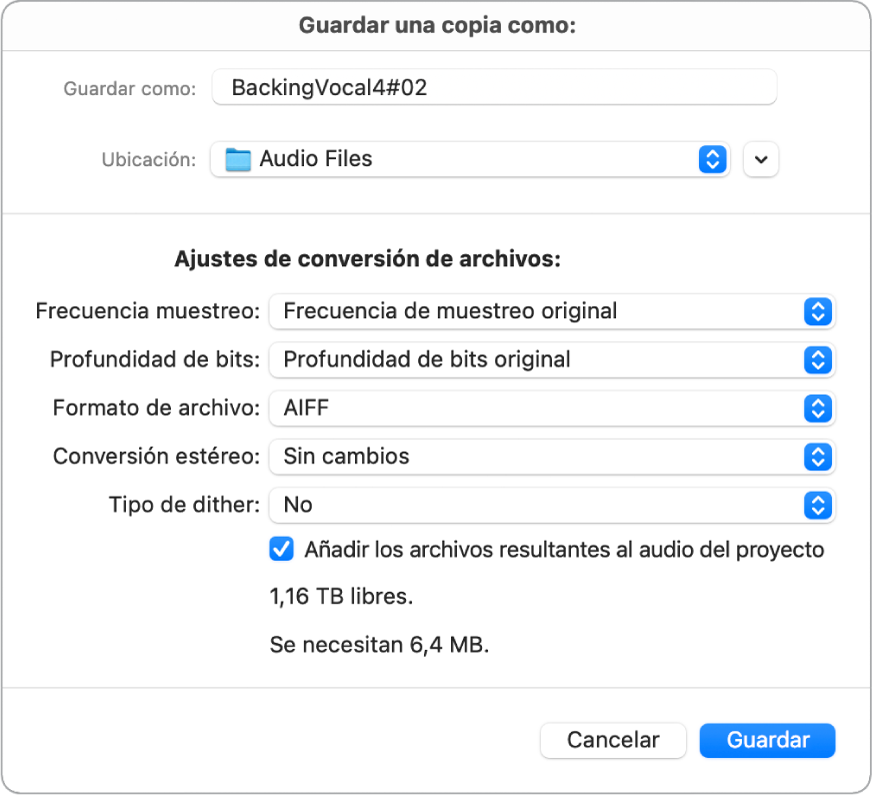
Task: Open the dither type menu set to No
Action: pyautogui.click(x=540, y=505)
